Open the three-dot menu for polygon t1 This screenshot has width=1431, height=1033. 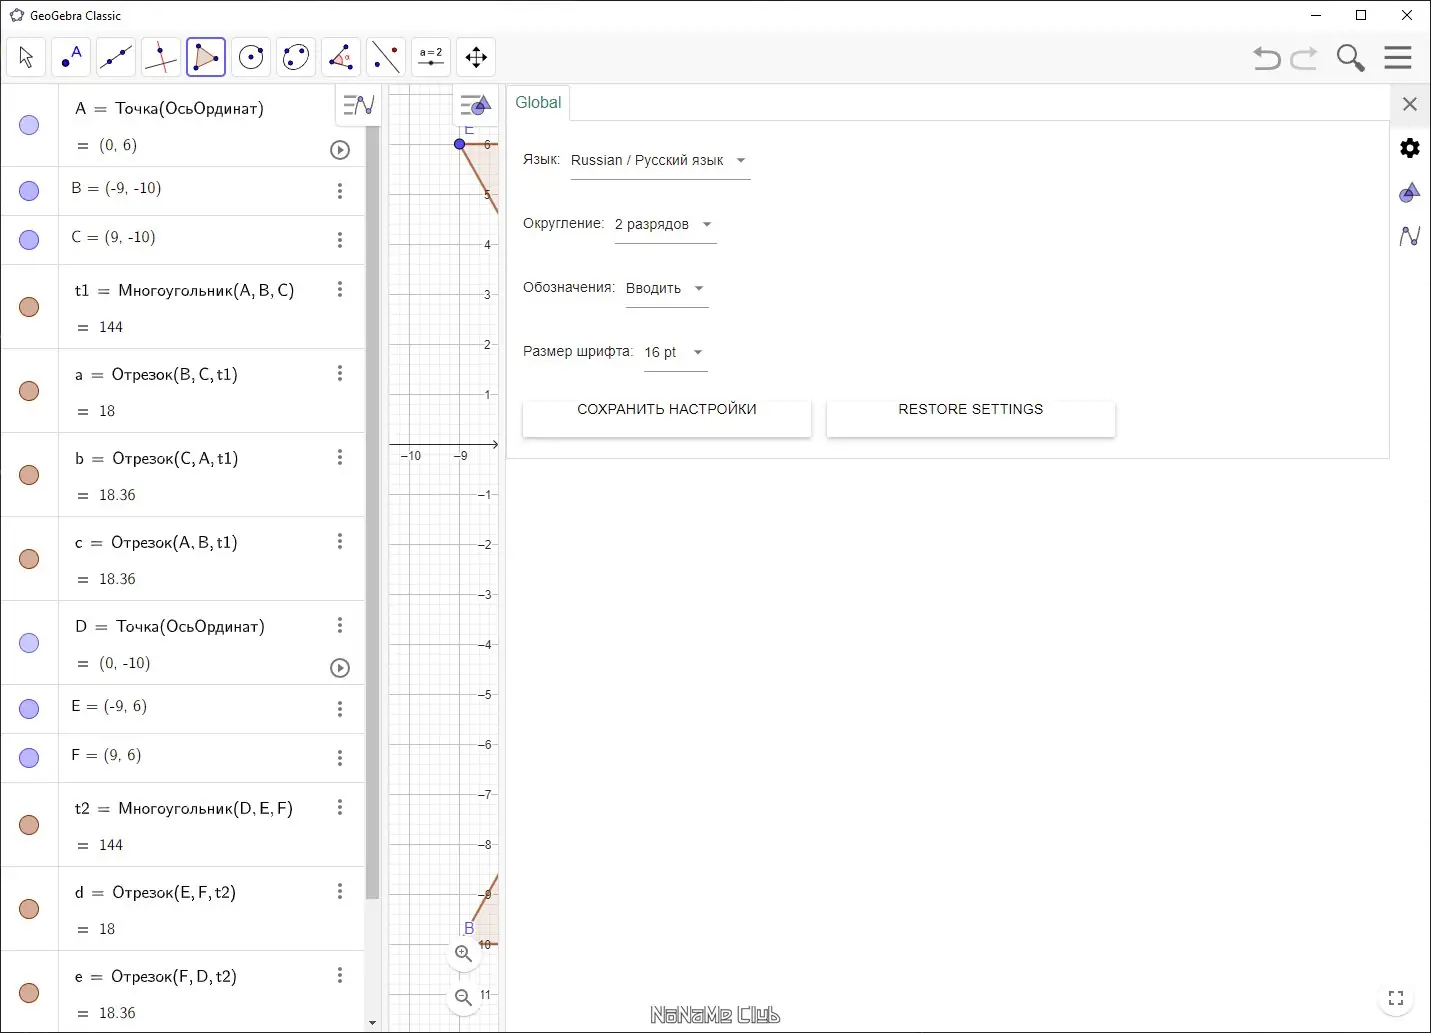click(340, 289)
